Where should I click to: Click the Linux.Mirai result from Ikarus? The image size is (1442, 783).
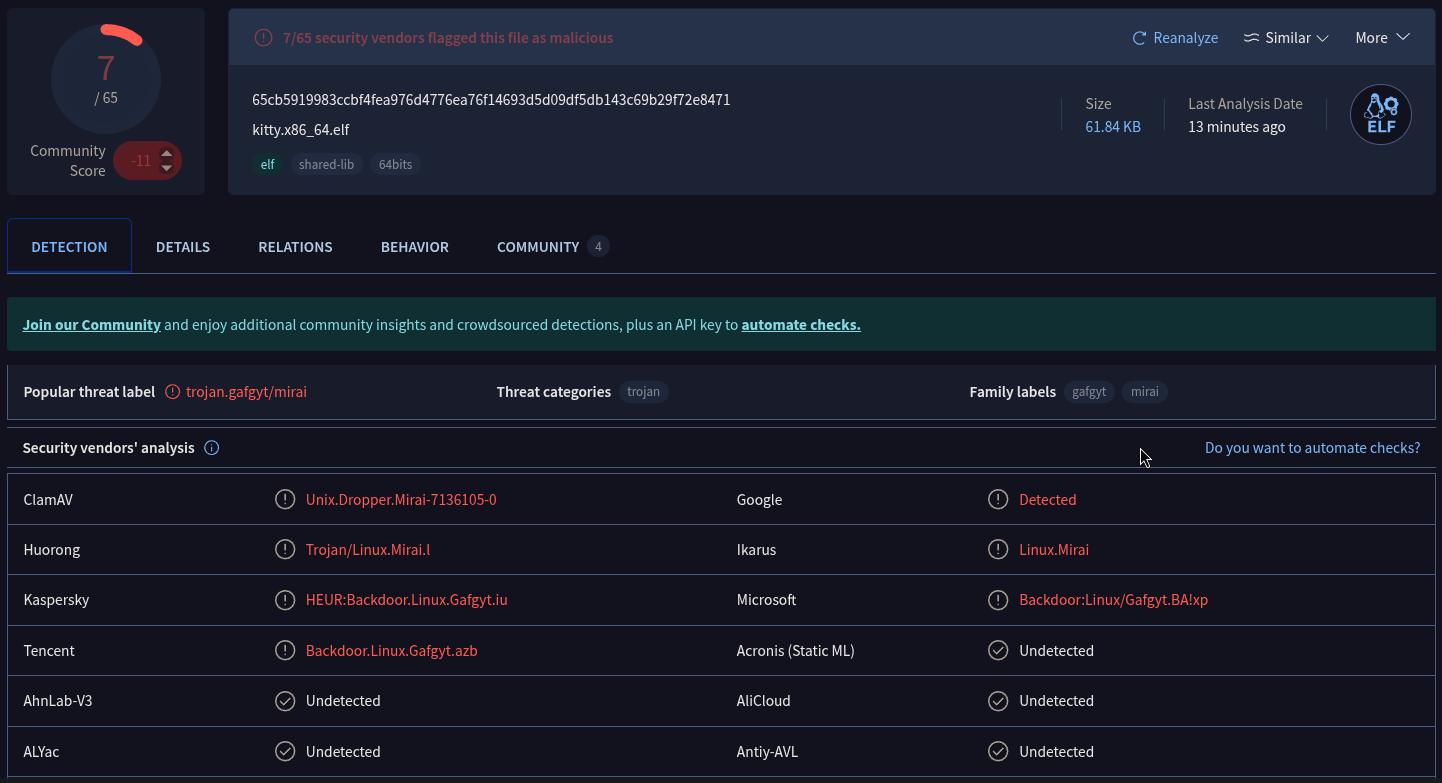pyautogui.click(x=1054, y=549)
